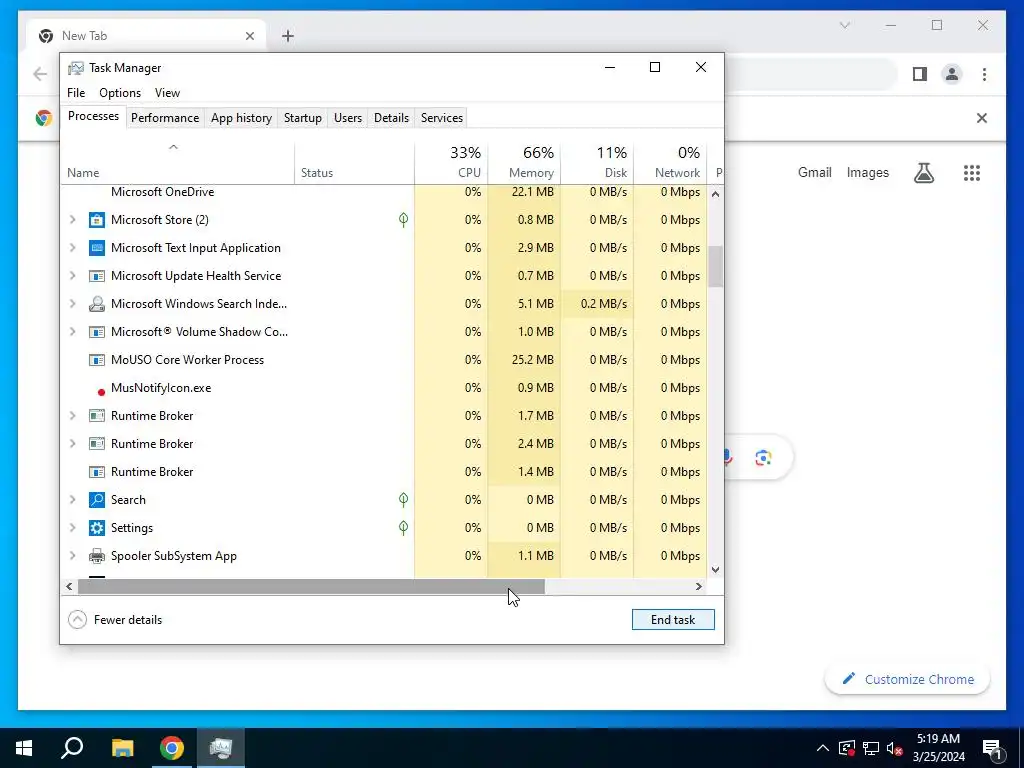Switch to the Users tab
The image size is (1024, 768).
pyautogui.click(x=347, y=118)
